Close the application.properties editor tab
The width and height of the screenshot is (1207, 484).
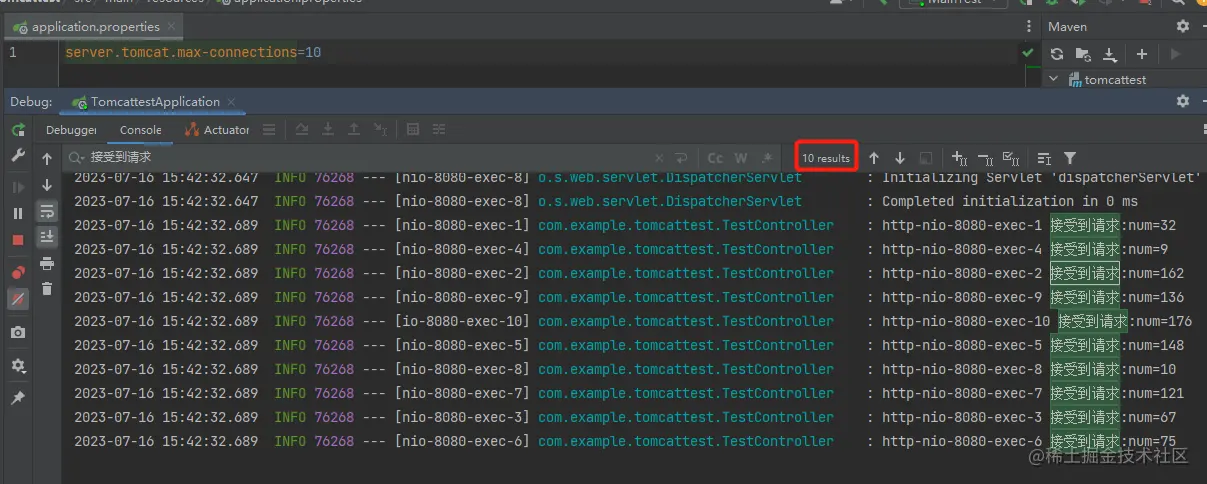[171, 27]
